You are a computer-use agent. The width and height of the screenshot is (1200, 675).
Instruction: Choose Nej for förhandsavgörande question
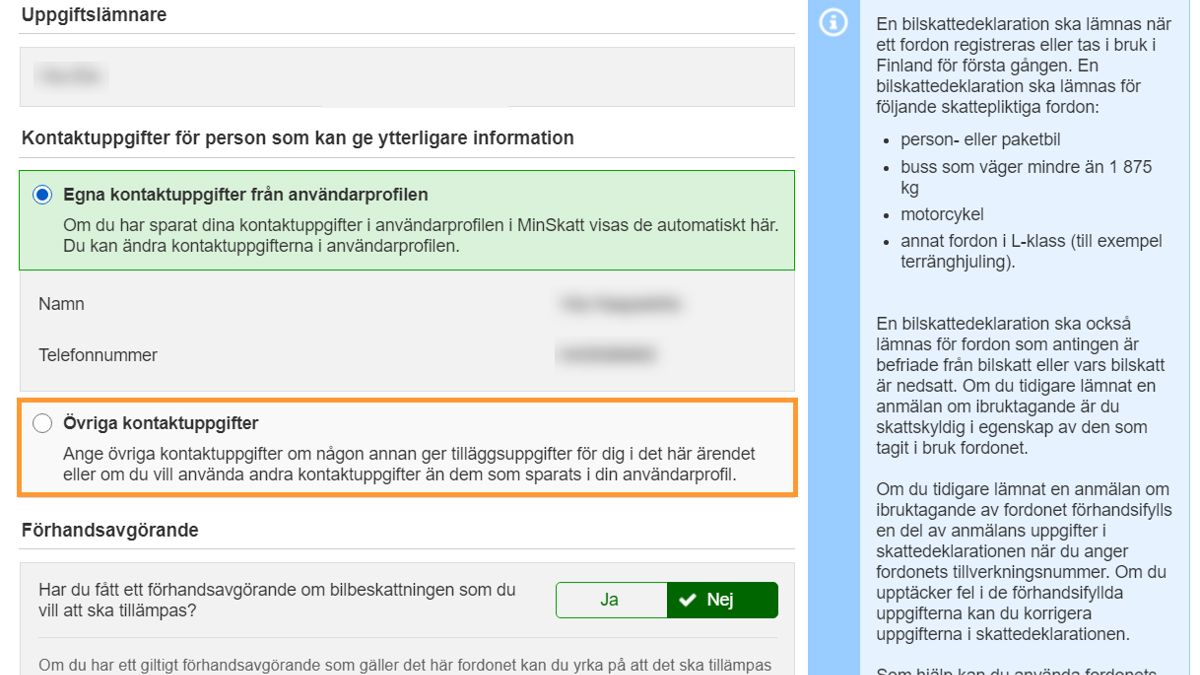(x=721, y=600)
